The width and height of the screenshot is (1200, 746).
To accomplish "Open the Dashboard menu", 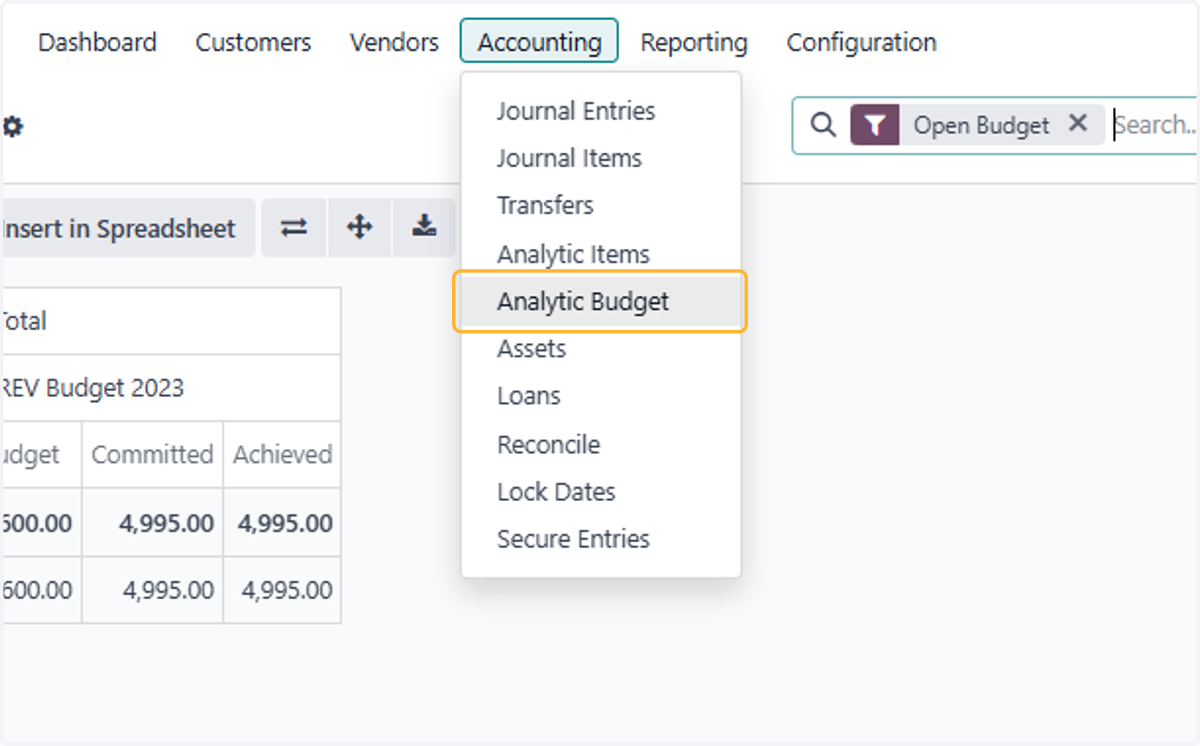I will pos(97,42).
